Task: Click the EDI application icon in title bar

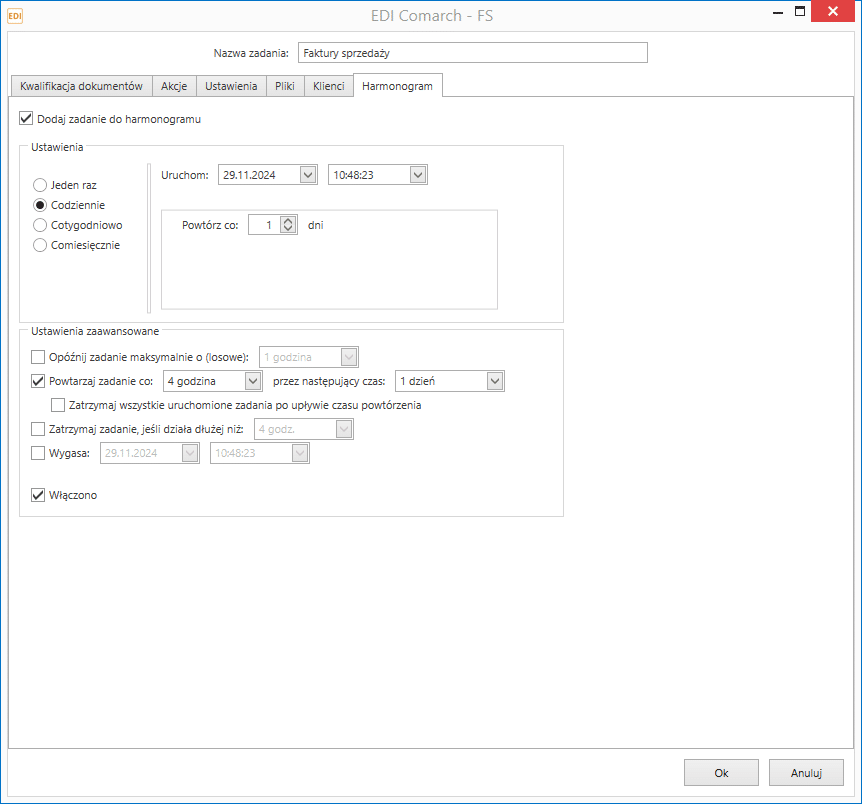Action: (15, 16)
